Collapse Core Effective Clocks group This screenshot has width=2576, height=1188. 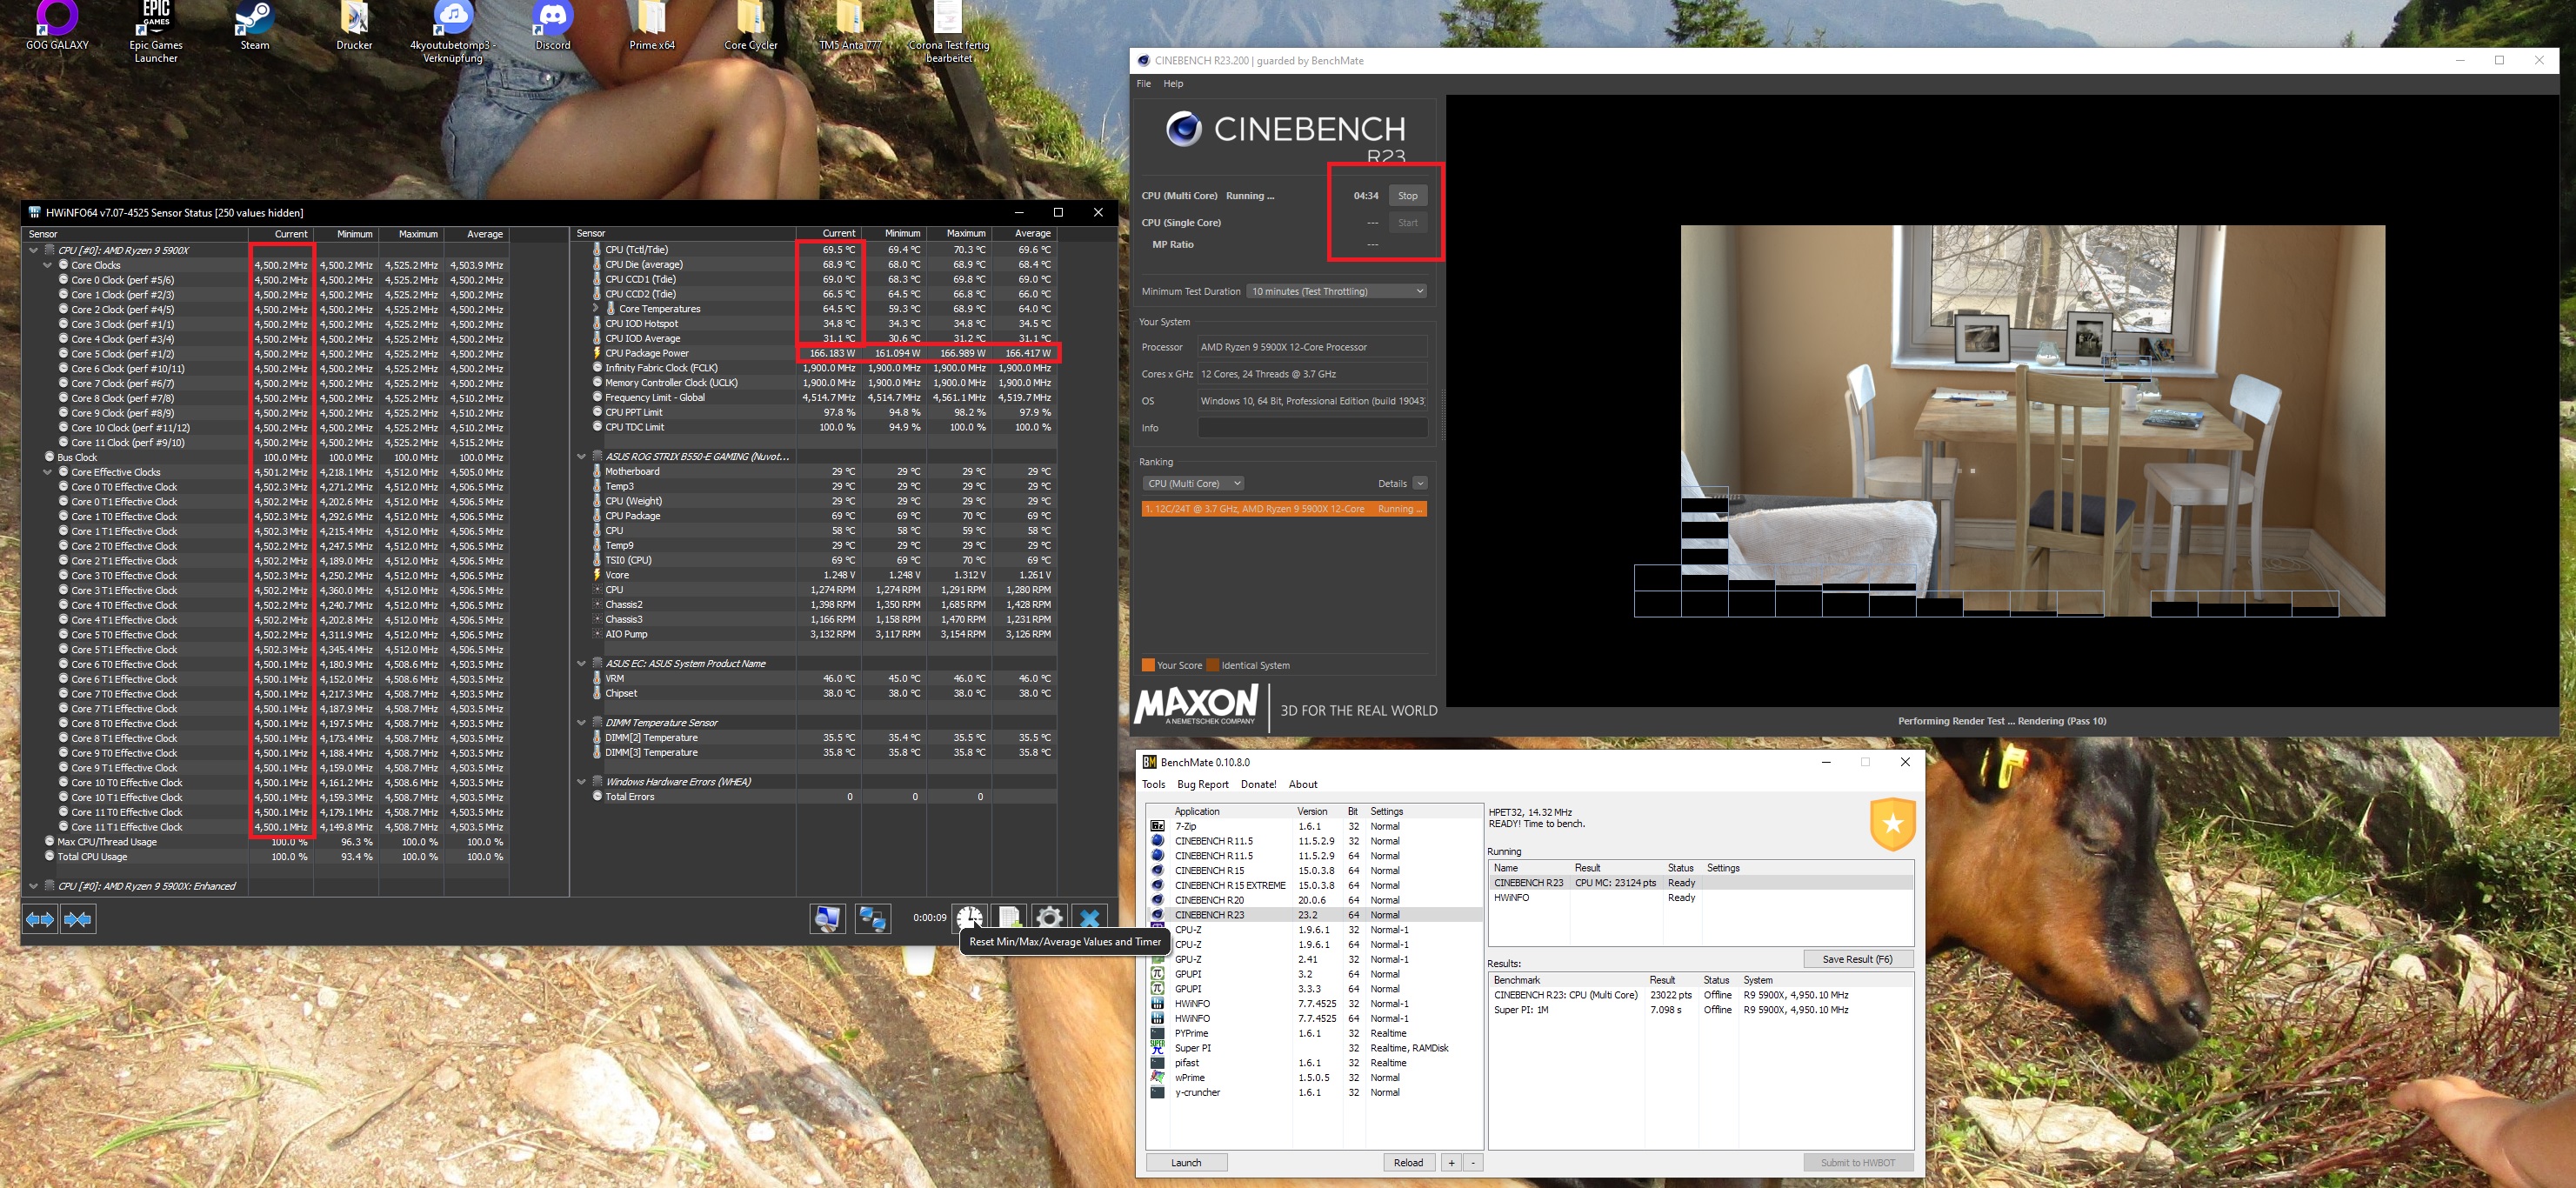48,472
